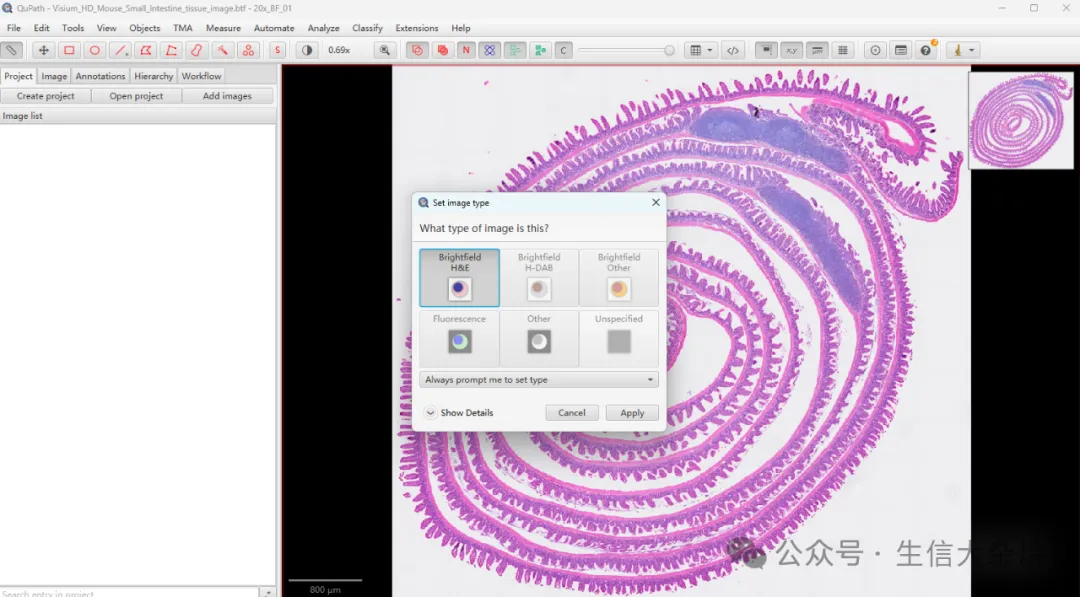
Task: Open the Analyze menu
Action: [x=323, y=28]
